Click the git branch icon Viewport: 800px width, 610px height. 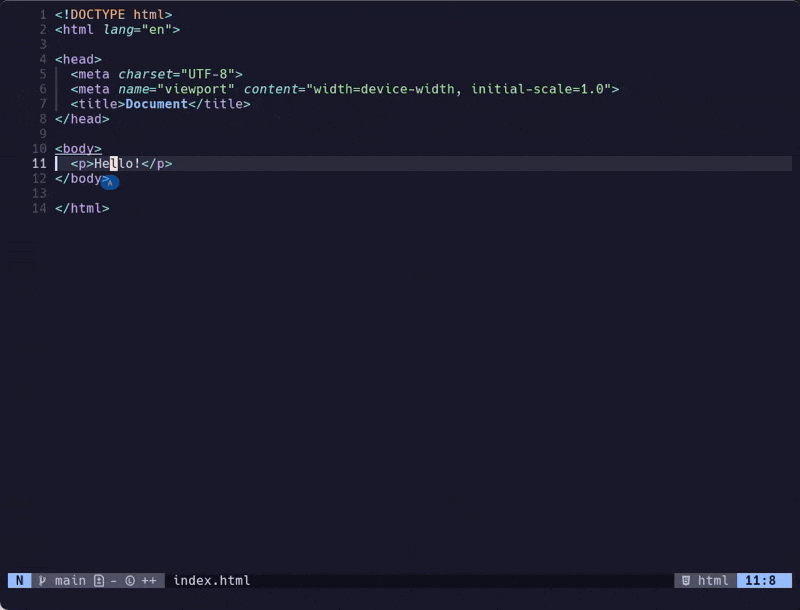42,580
